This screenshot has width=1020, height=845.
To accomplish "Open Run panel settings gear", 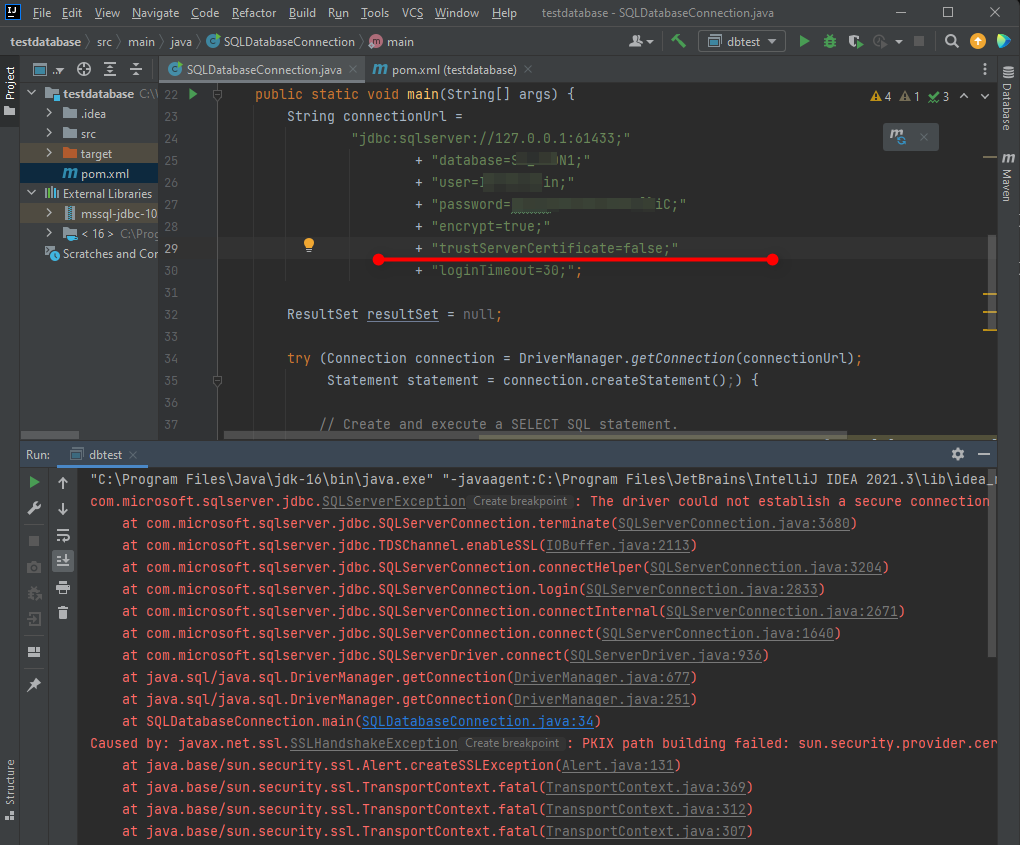I will coord(958,454).
